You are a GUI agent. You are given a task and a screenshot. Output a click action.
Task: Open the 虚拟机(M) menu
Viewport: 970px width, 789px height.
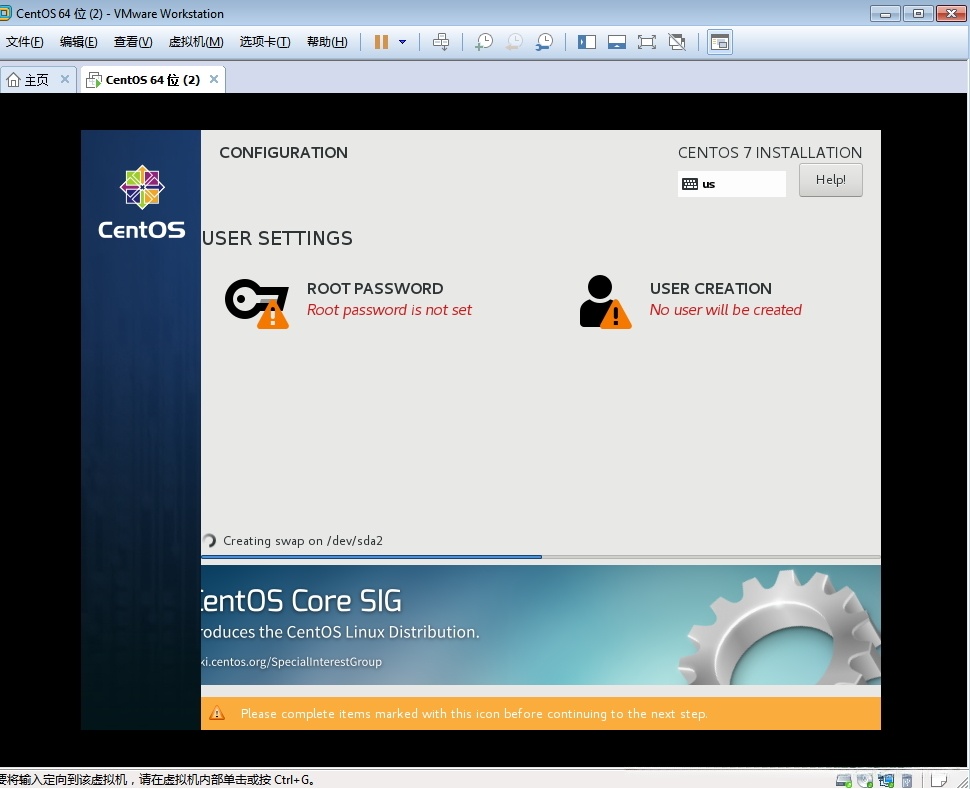click(x=195, y=42)
